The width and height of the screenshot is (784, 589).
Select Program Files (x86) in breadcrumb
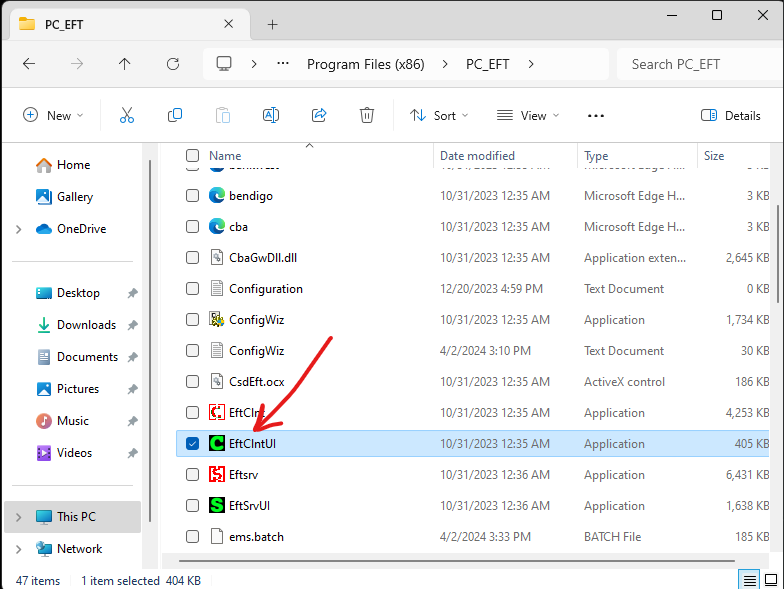[365, 64]
